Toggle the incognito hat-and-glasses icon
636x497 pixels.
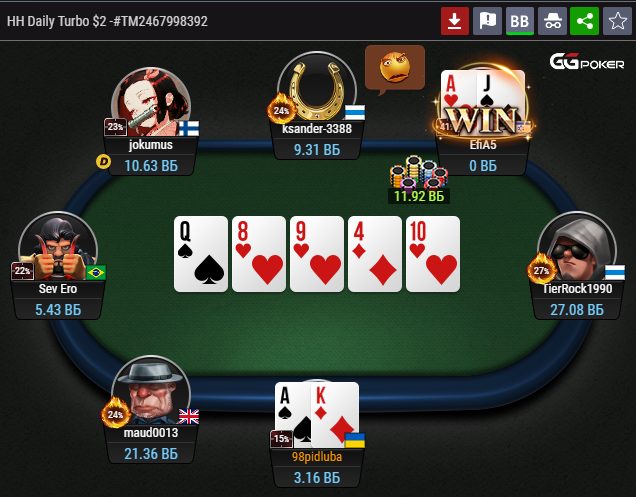tap(552, 21)
